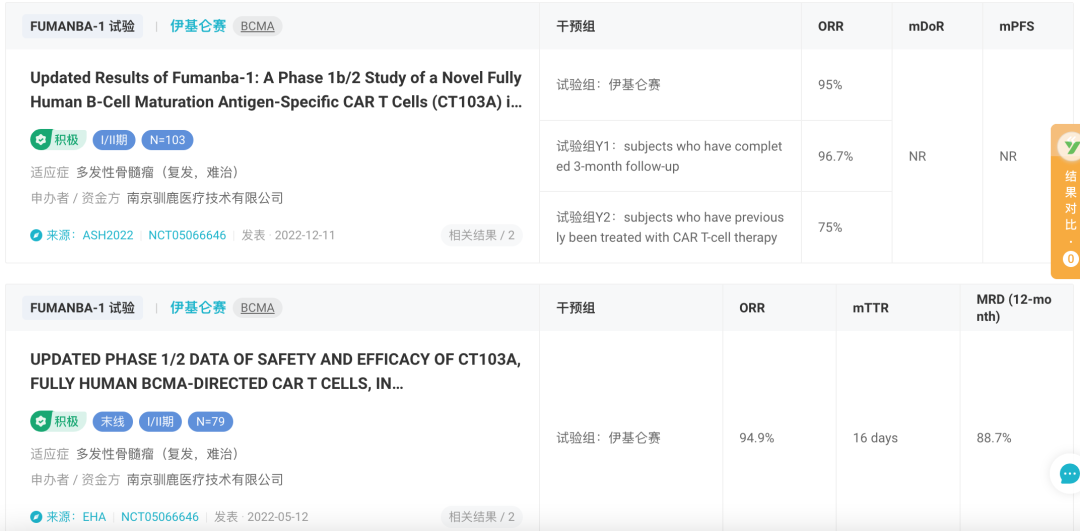Open the 结果对比 side panel
Image resolution: width=1080 pixels, height=531 pixels.
tap(1066, 201)
